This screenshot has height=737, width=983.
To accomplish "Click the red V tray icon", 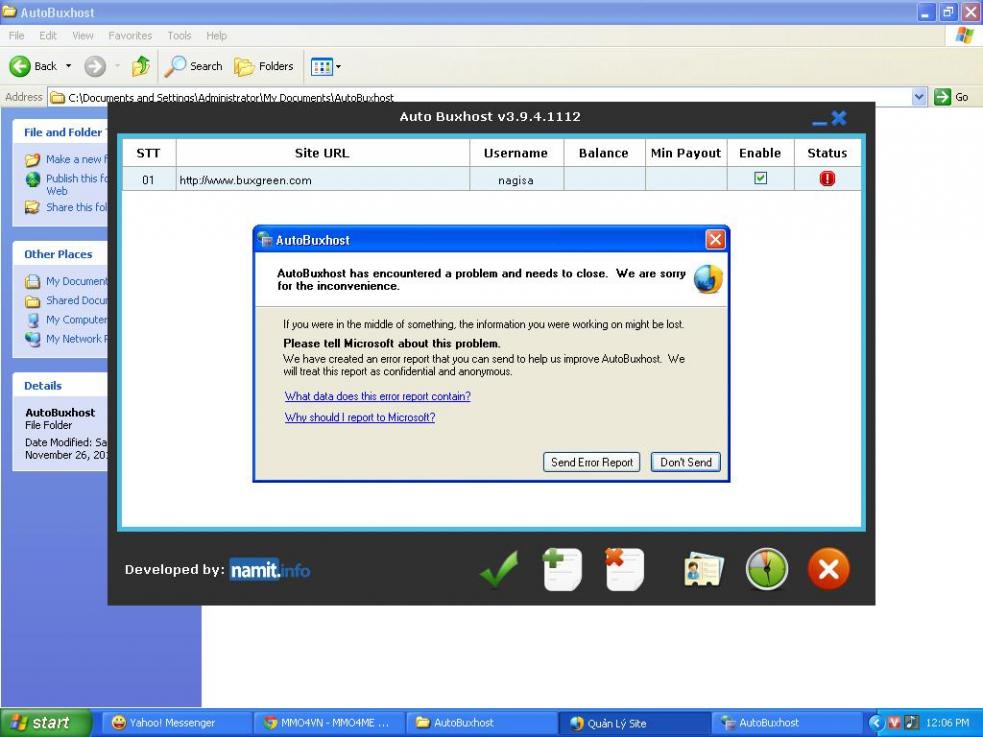I will 895,723.
